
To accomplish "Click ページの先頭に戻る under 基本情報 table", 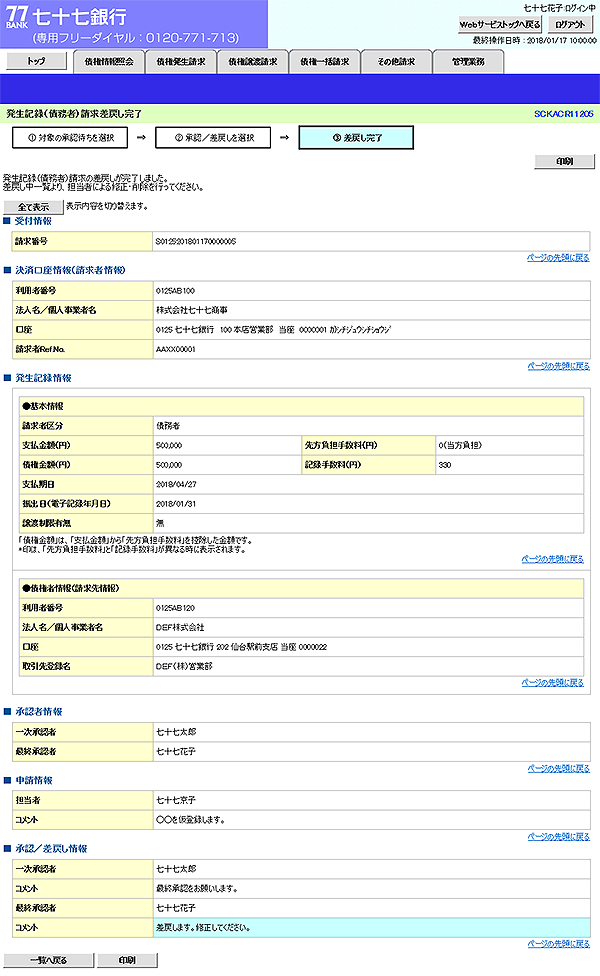I will (552, 559).
